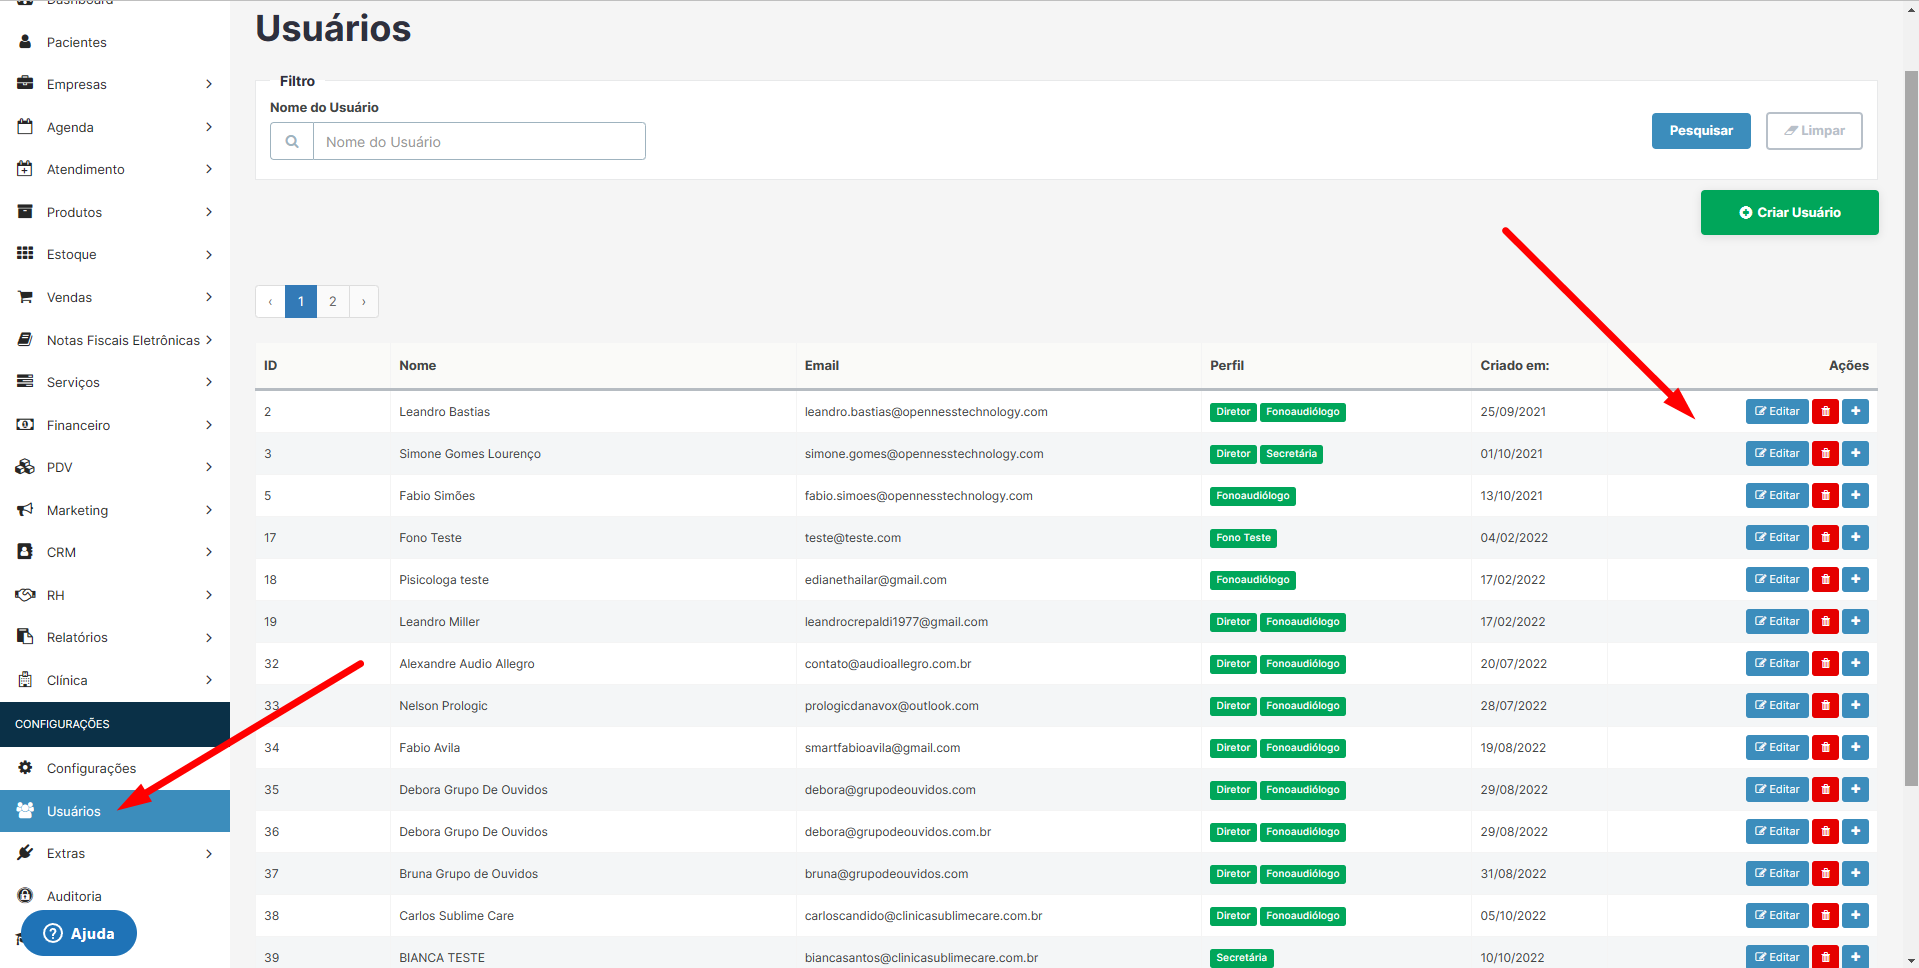
Task: Delete user Leandro Bastias with trash icon
Action: tap(1825, 412)
